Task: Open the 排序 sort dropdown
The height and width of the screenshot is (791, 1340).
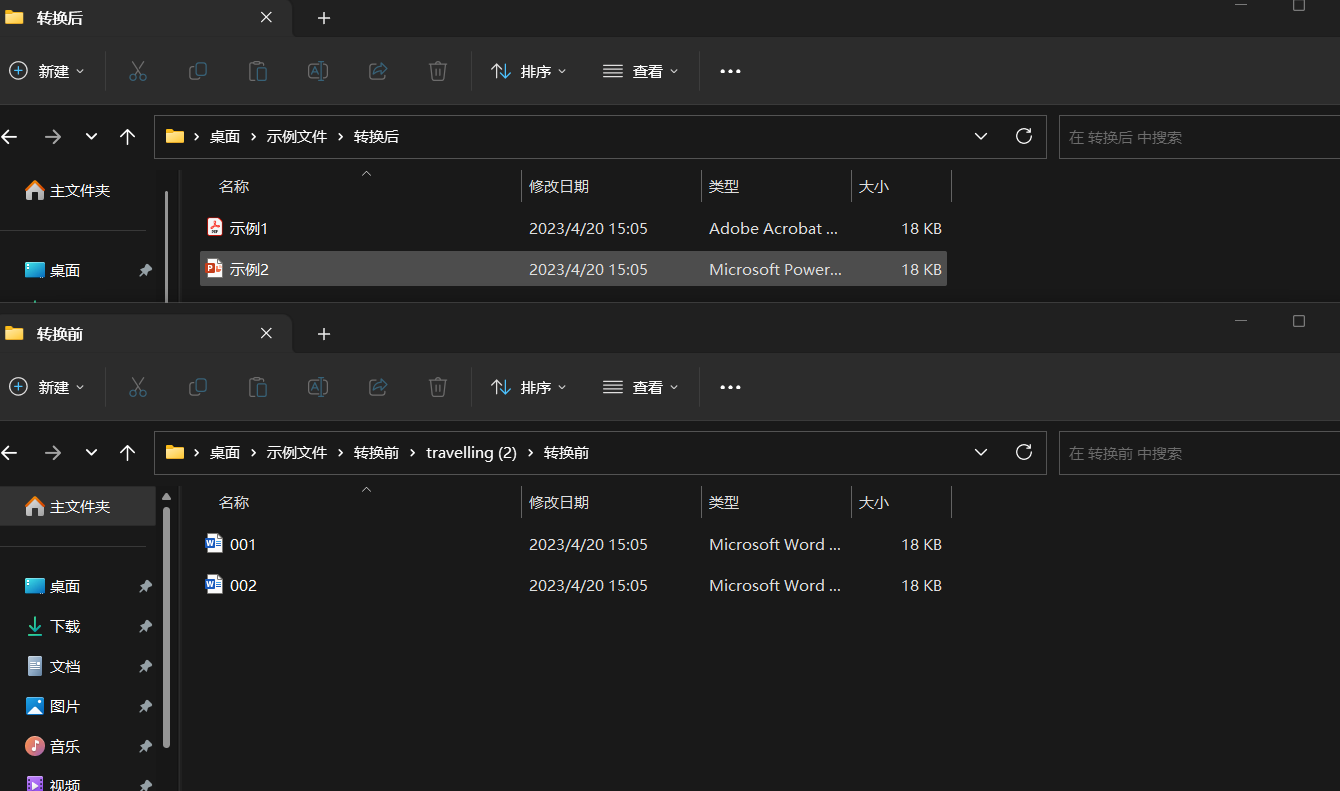Action: point(529,71)
